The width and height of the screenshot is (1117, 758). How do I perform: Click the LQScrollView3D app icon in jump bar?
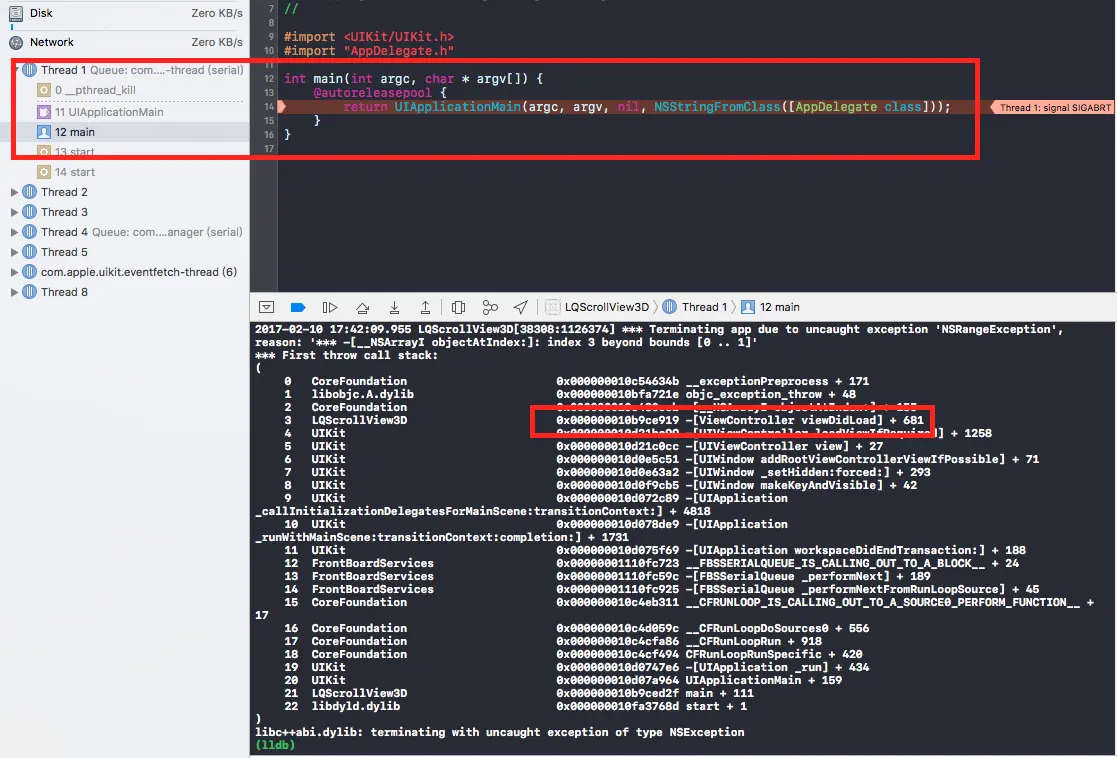click(x=552, y=307)
